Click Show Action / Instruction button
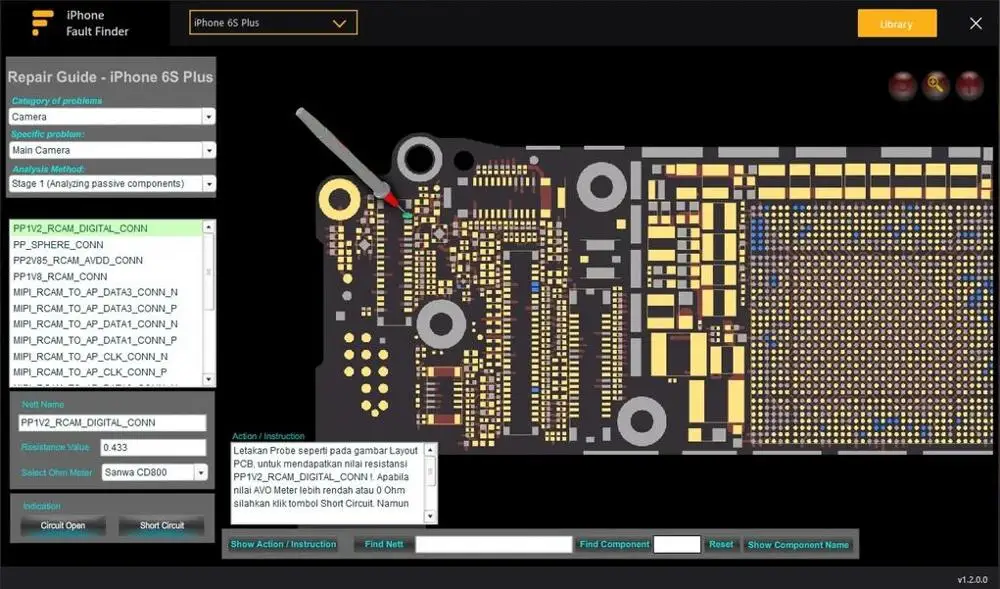Screen dimensions: 1000x589 tap(283, 544)
